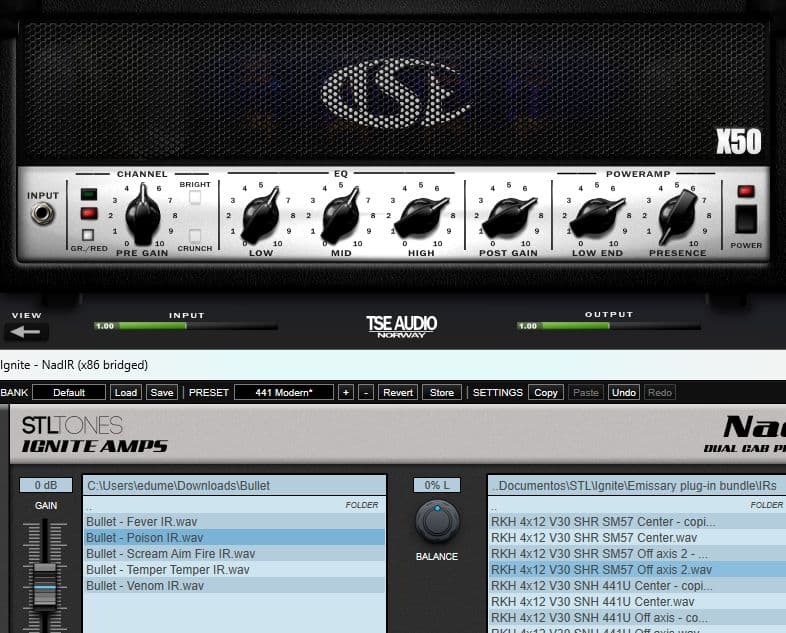Click the OUTPUT level meter bar
Image resolution: width=786 pixels, height=633 pixels.
pos(609,326)
